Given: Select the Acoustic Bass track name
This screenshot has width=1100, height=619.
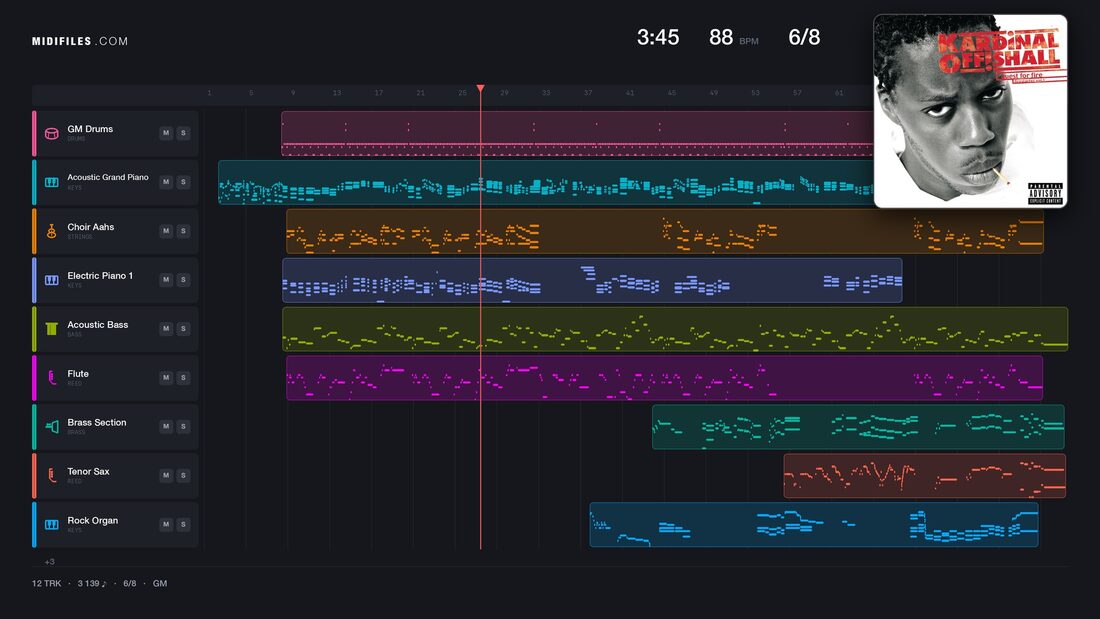Looking at the screenshot, I should (x=98, y=325).
